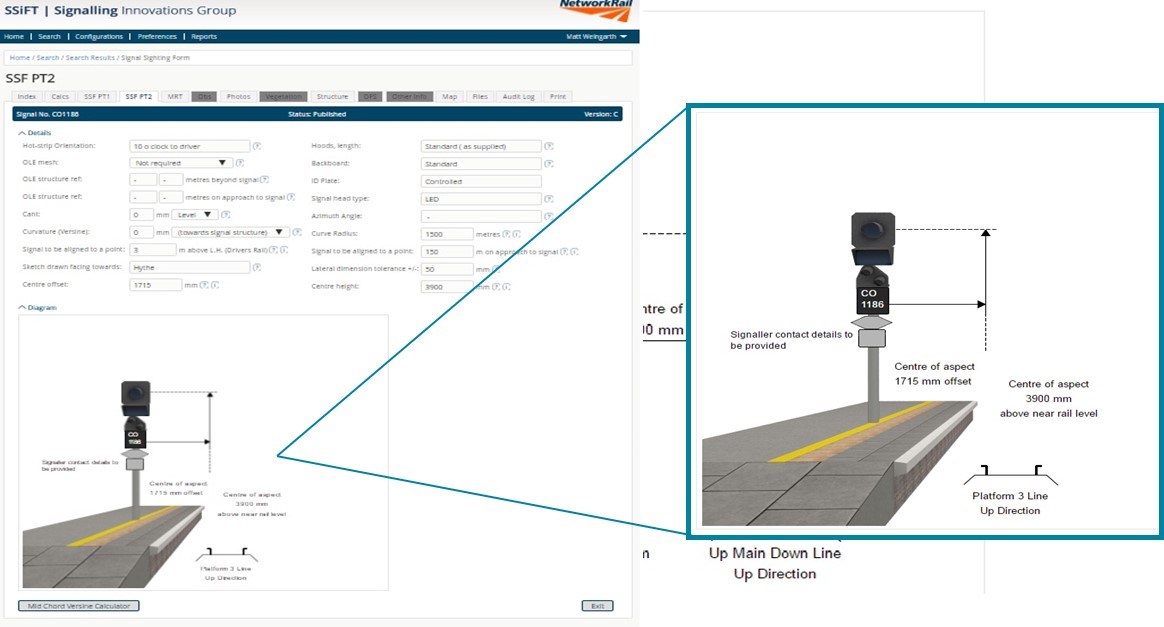The image size is (1164, 627).
Task: Click the Exit button
Action: [598, 606]
